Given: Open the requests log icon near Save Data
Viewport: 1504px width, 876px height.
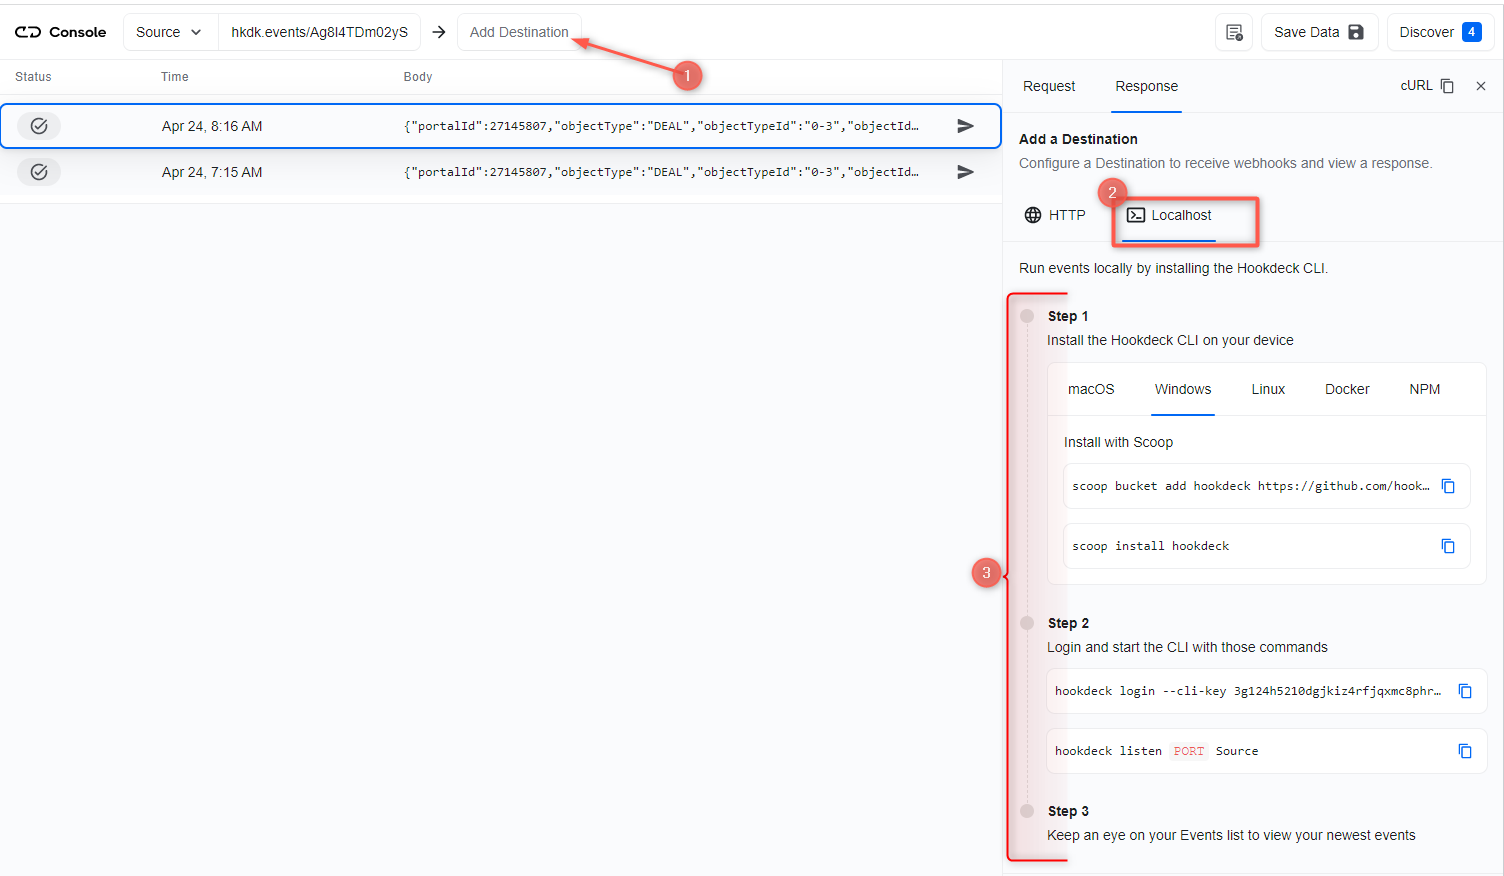Looking at the screenshot, I should pos(1233,31).
